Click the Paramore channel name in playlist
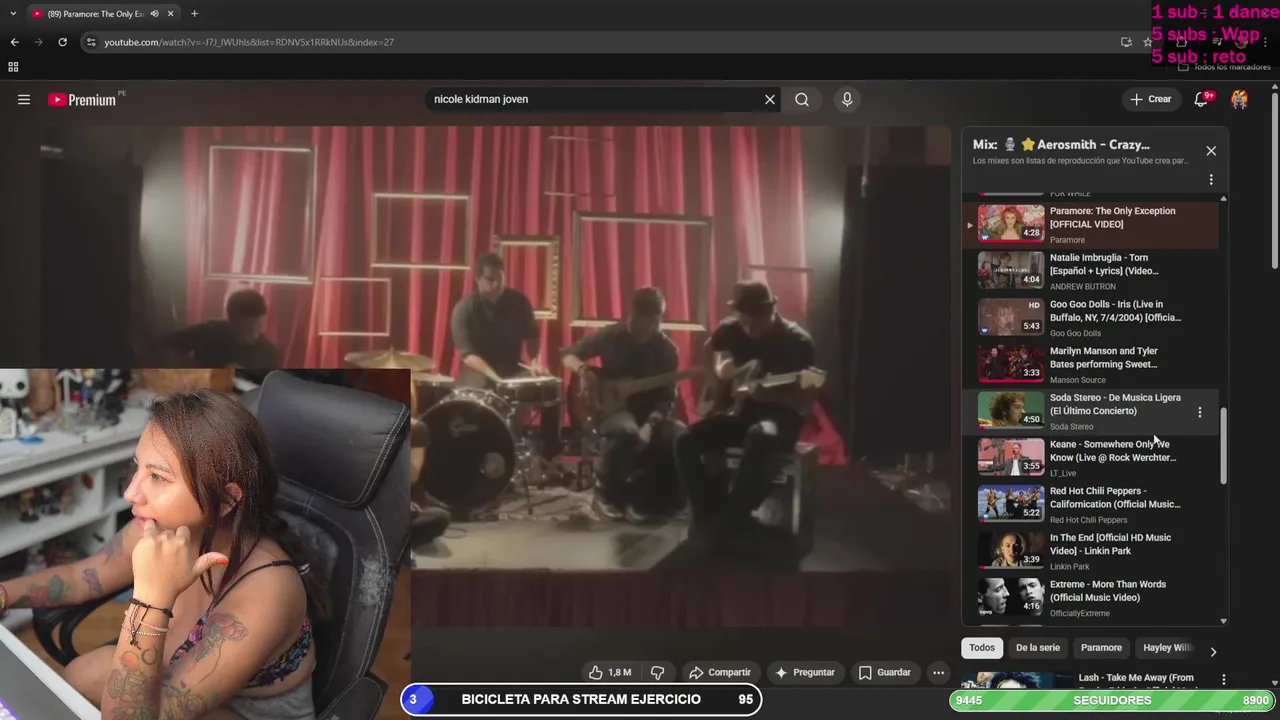The width and height of the screenshot is (1280, 720). [1067, 240]
